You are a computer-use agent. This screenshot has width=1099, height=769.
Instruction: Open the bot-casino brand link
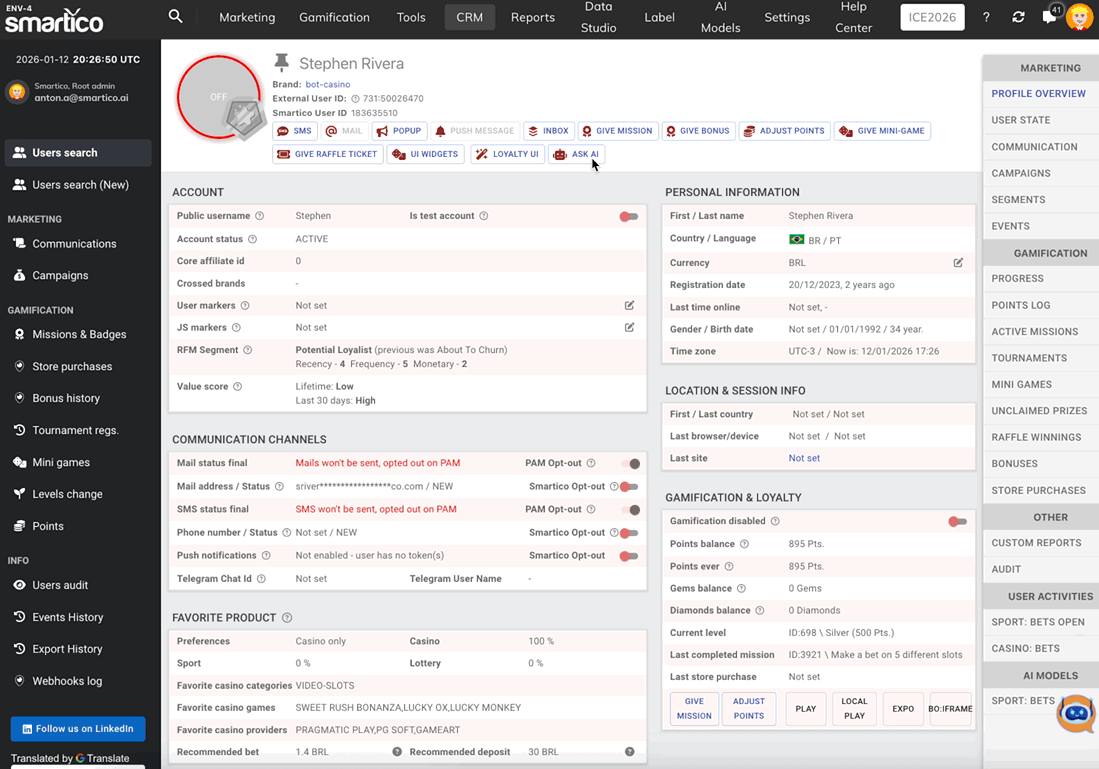point(327,85)
